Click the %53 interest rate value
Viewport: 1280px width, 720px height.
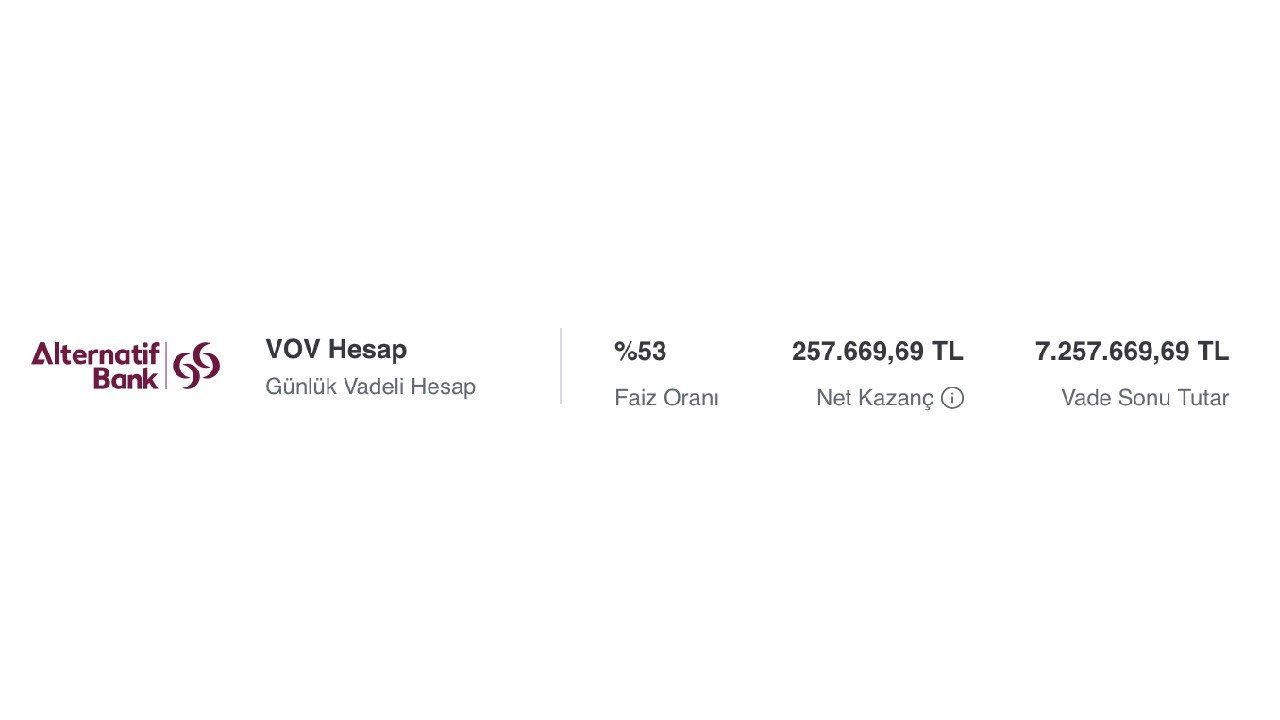(640, 352)
